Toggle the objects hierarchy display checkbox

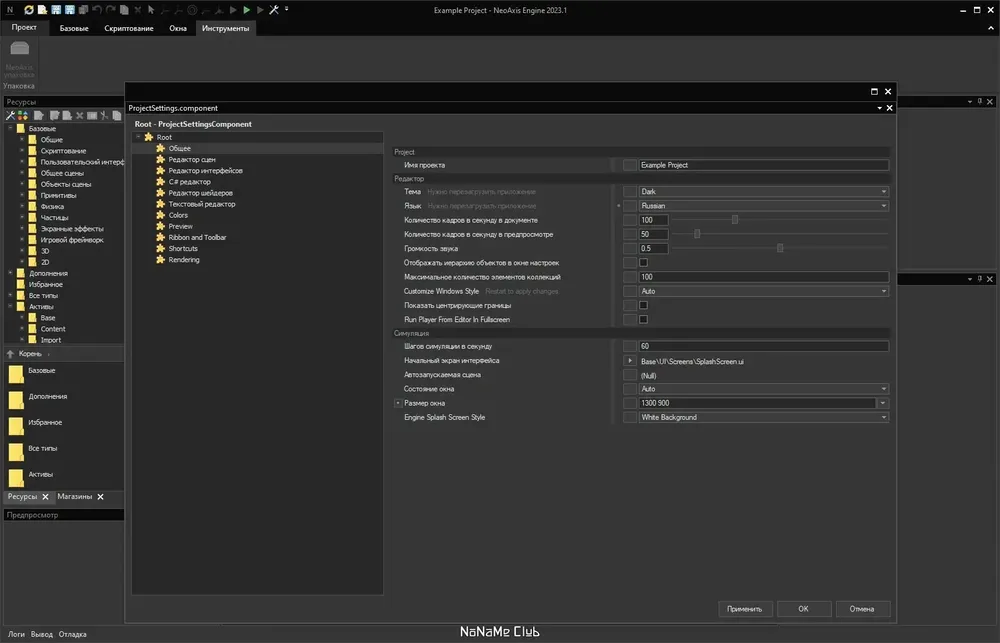pos(643,262)
